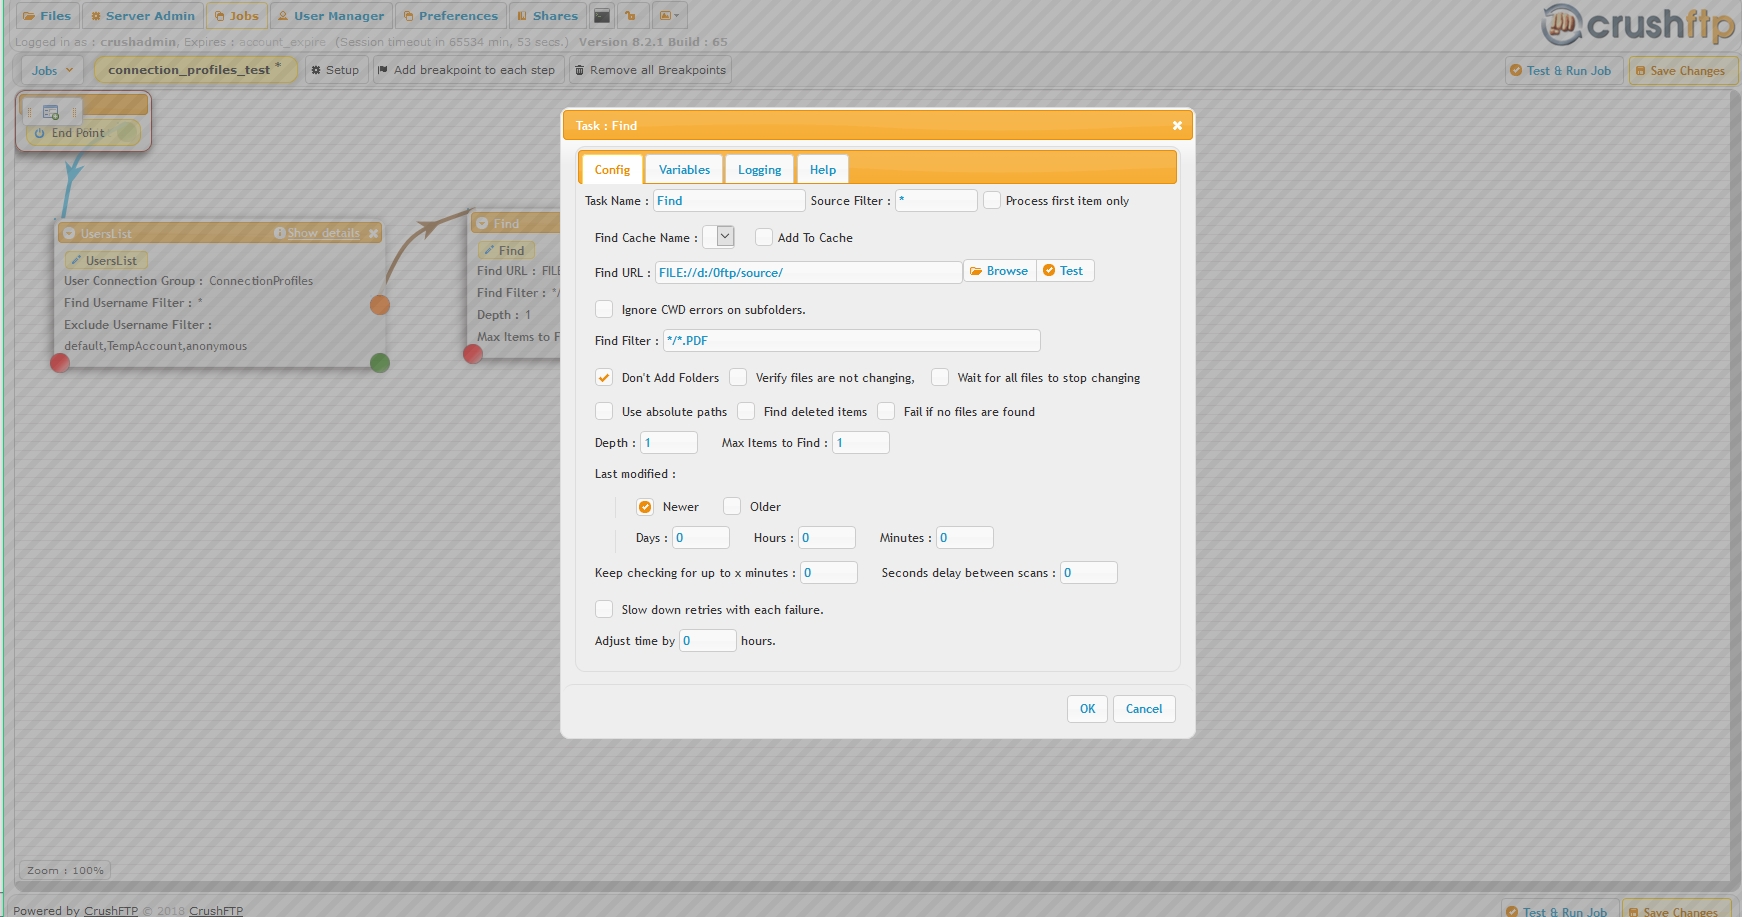Enable Process first item only
Screen dimensions: 1742x917
coord(992,201)
